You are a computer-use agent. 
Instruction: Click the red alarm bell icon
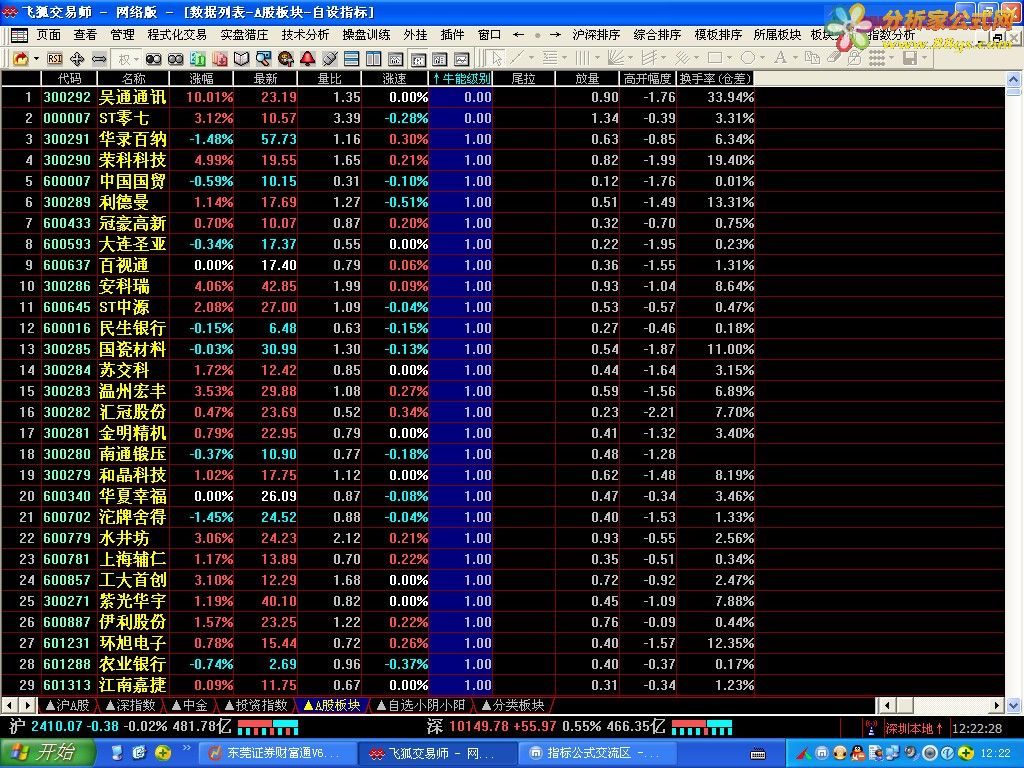click(308, 59)
